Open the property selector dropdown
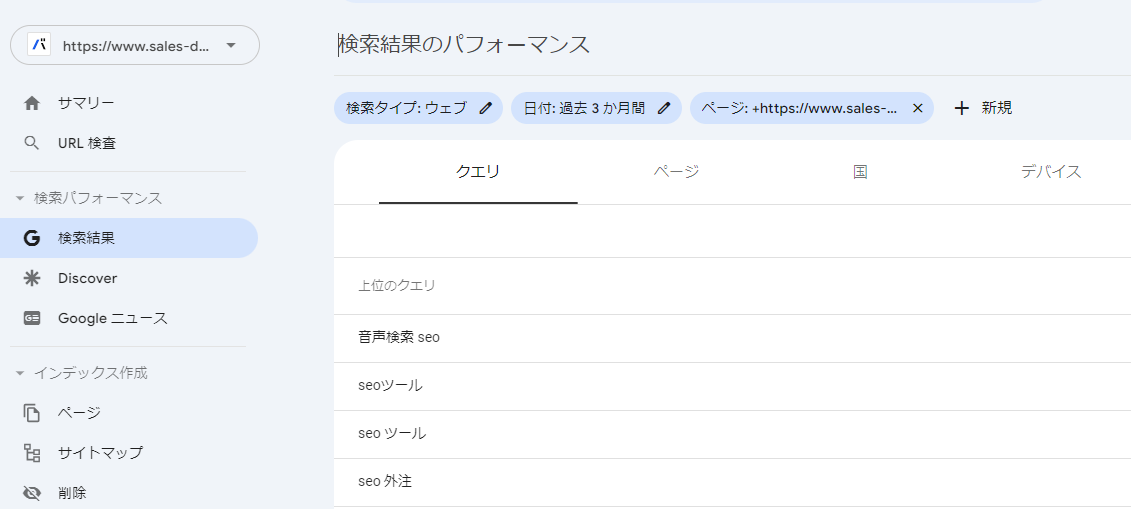 (x=135, y=45)
